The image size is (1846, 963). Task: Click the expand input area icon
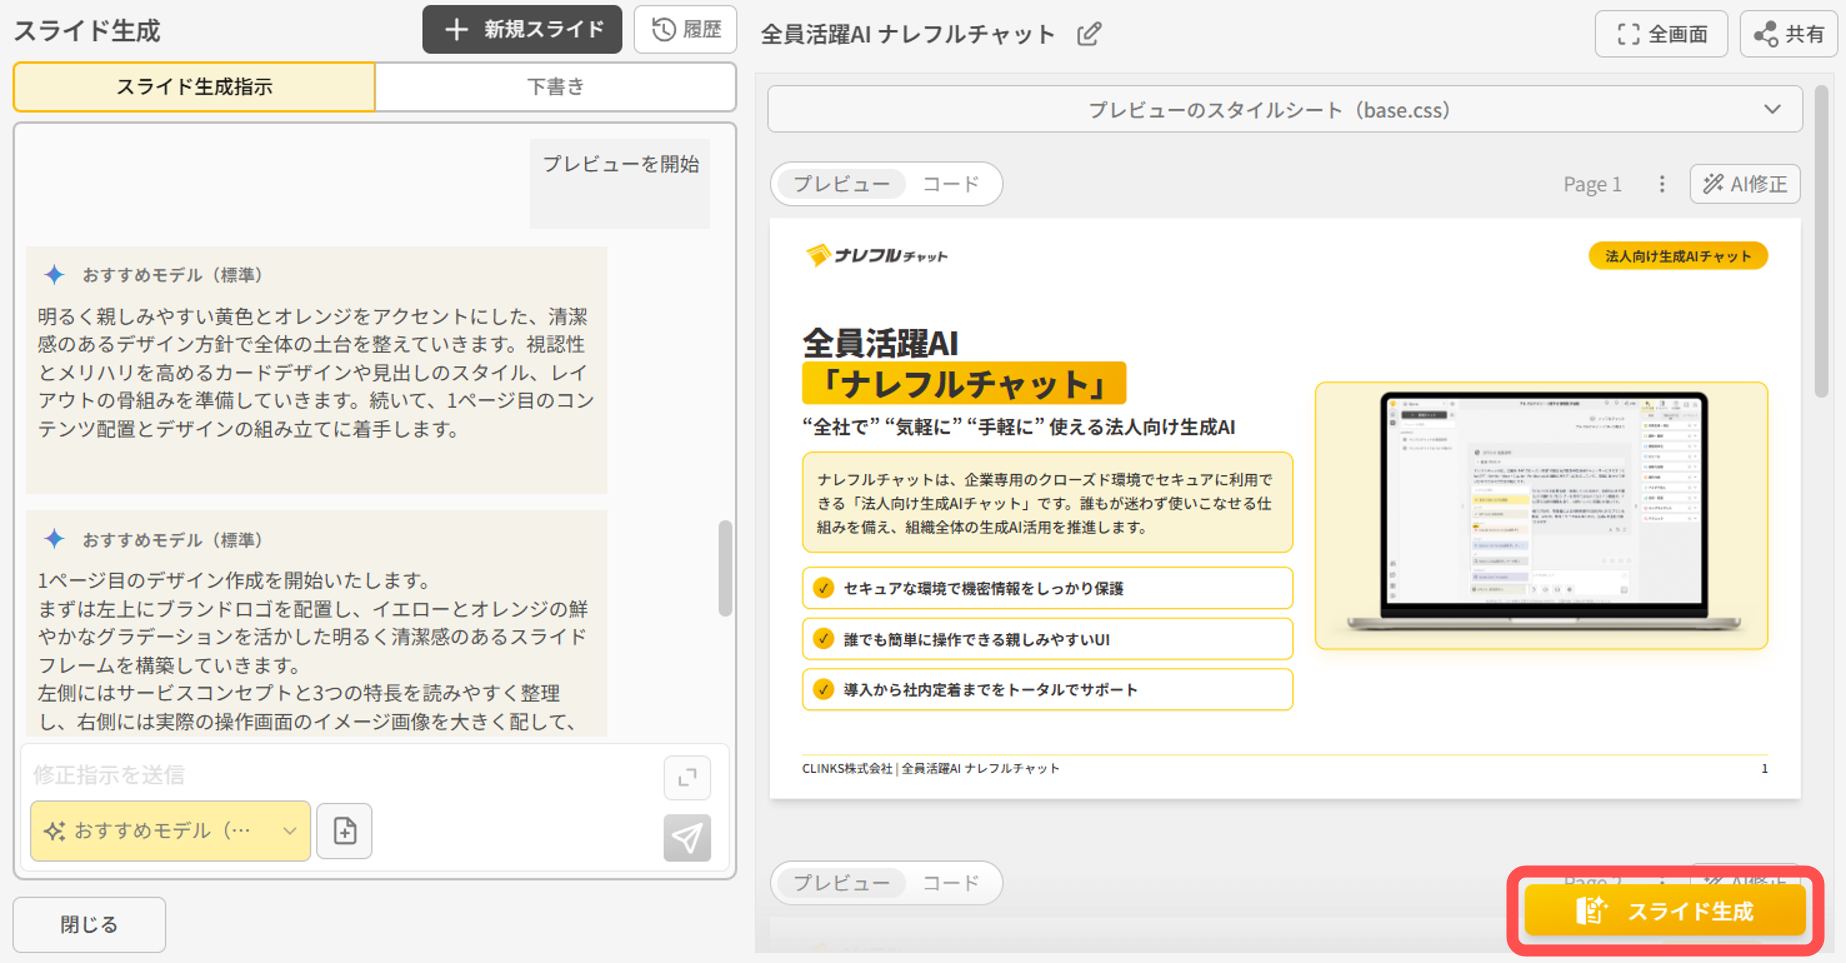point(687,778)
